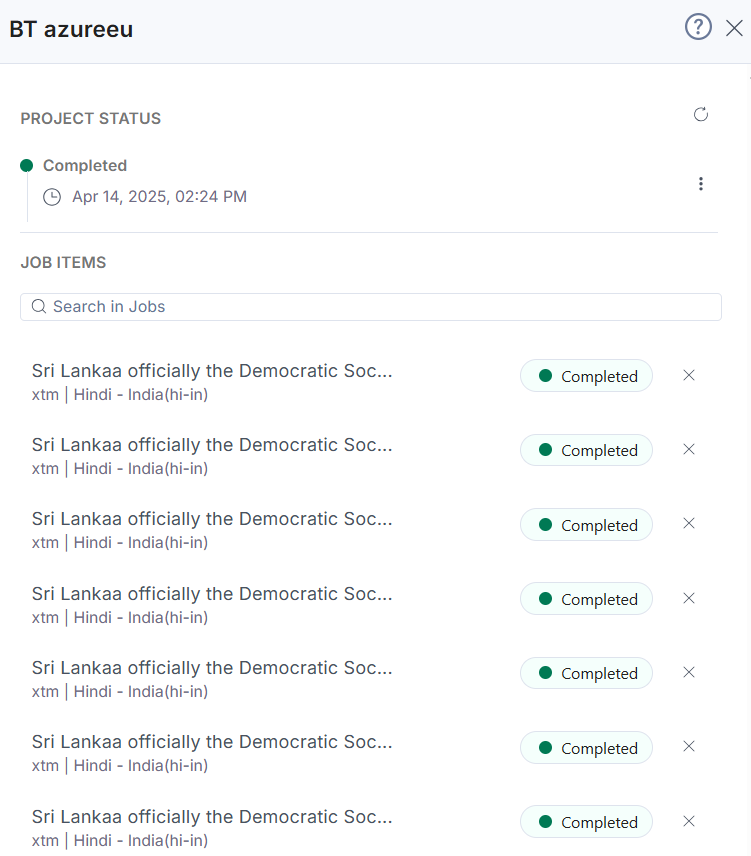Click the clock icon beside the timestamp

tap(52, 197)
